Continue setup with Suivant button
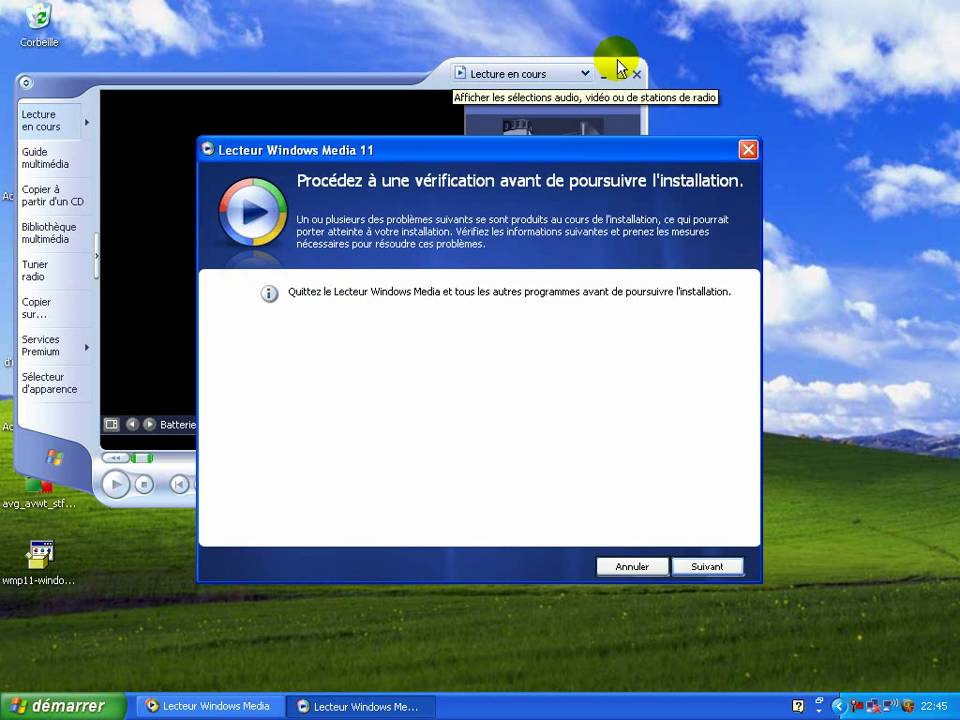 [x=707, y=566]
